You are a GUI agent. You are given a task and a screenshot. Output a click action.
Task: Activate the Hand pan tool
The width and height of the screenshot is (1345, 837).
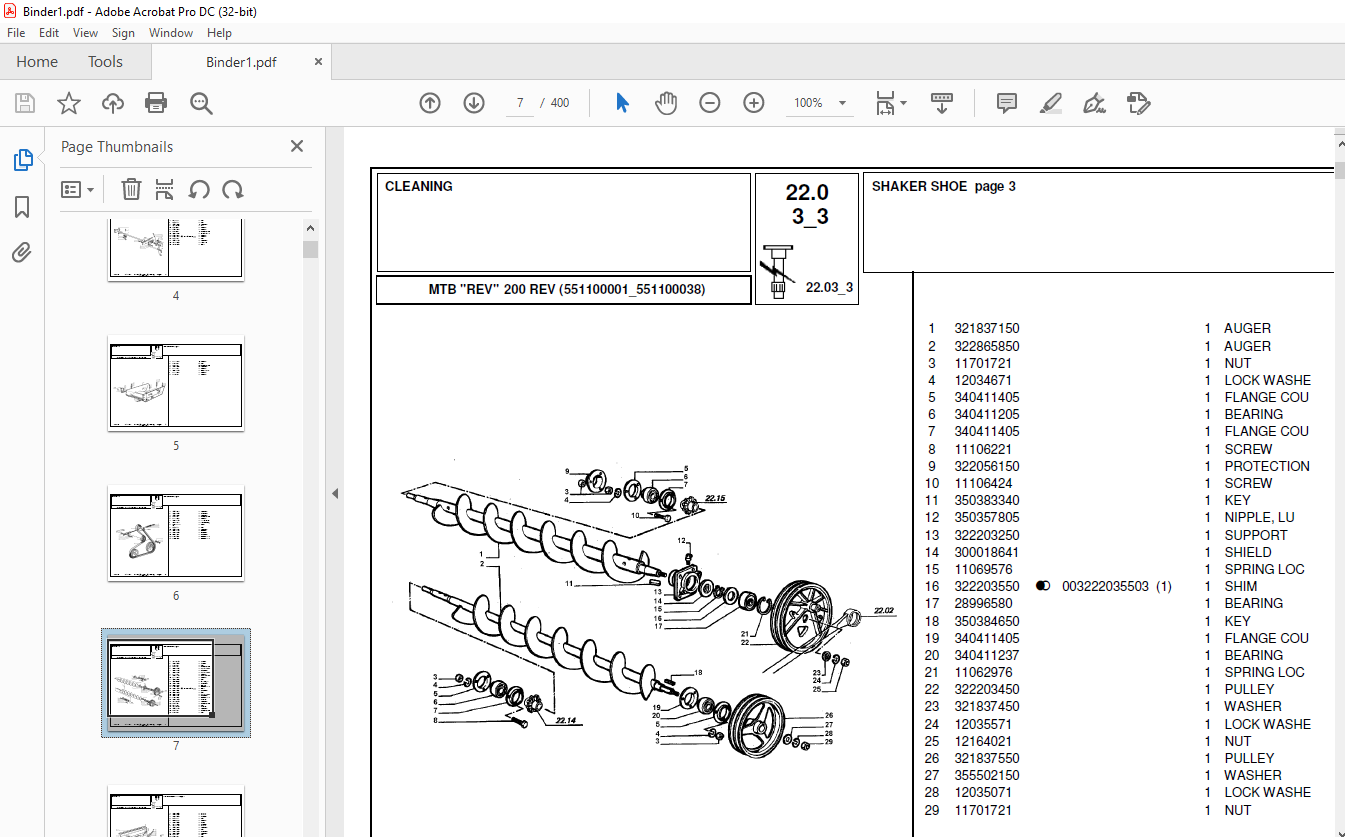coord(666,103)
